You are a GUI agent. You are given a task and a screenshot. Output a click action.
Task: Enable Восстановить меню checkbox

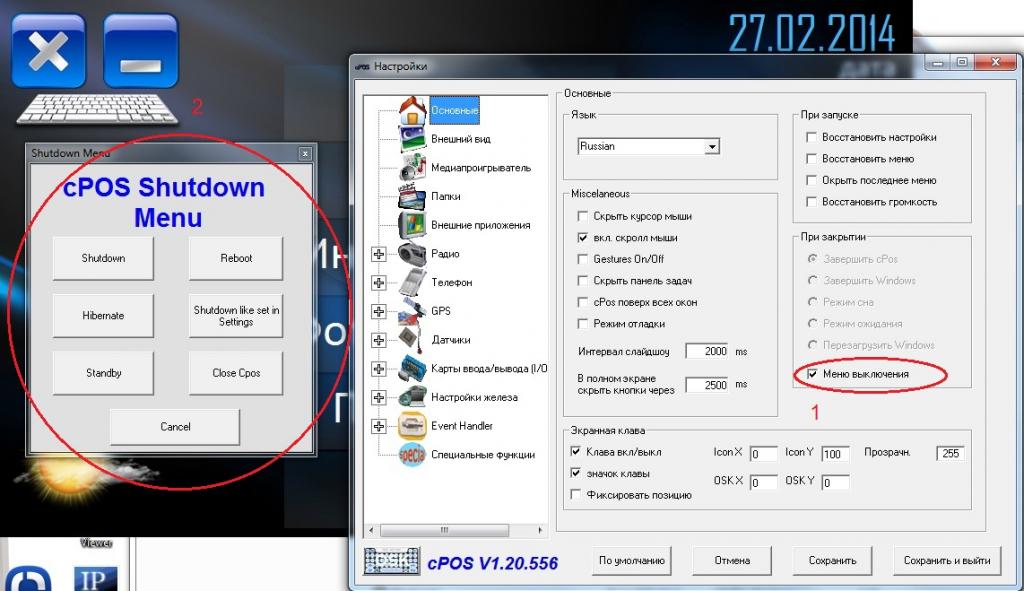click(812, 159)
